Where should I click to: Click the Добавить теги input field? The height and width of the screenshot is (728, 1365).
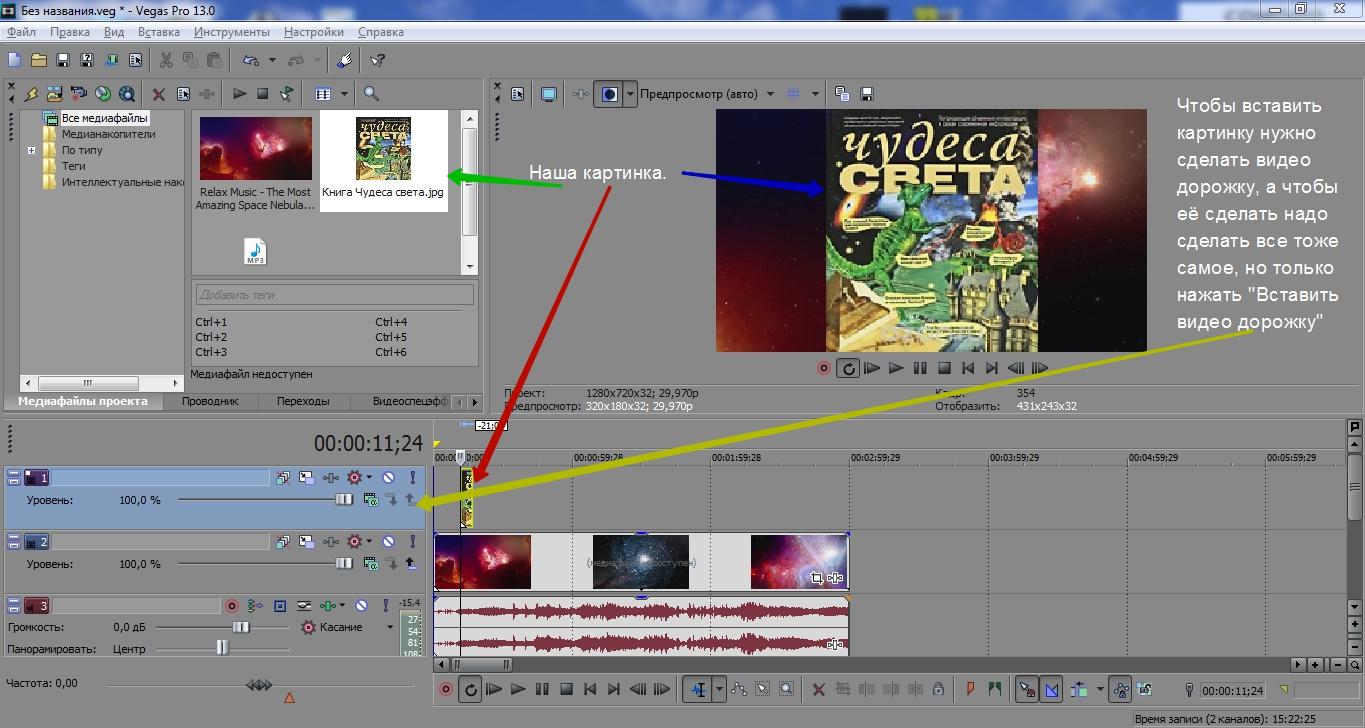click(x=334, y=295)
